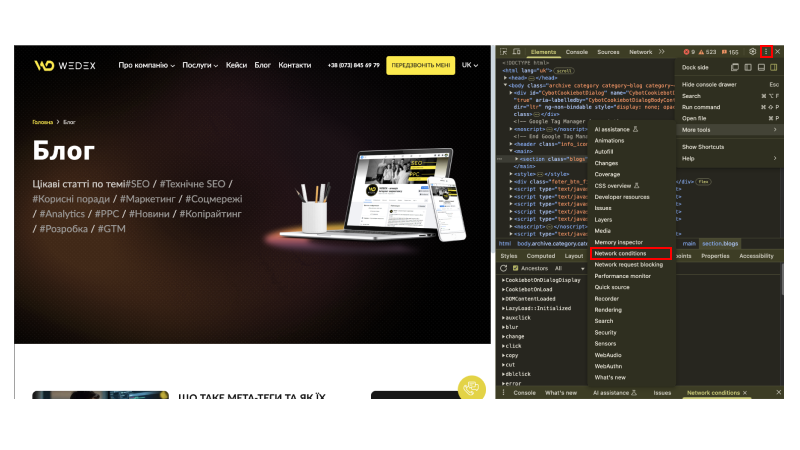Click the Issues drawer tab

(662, 393)
